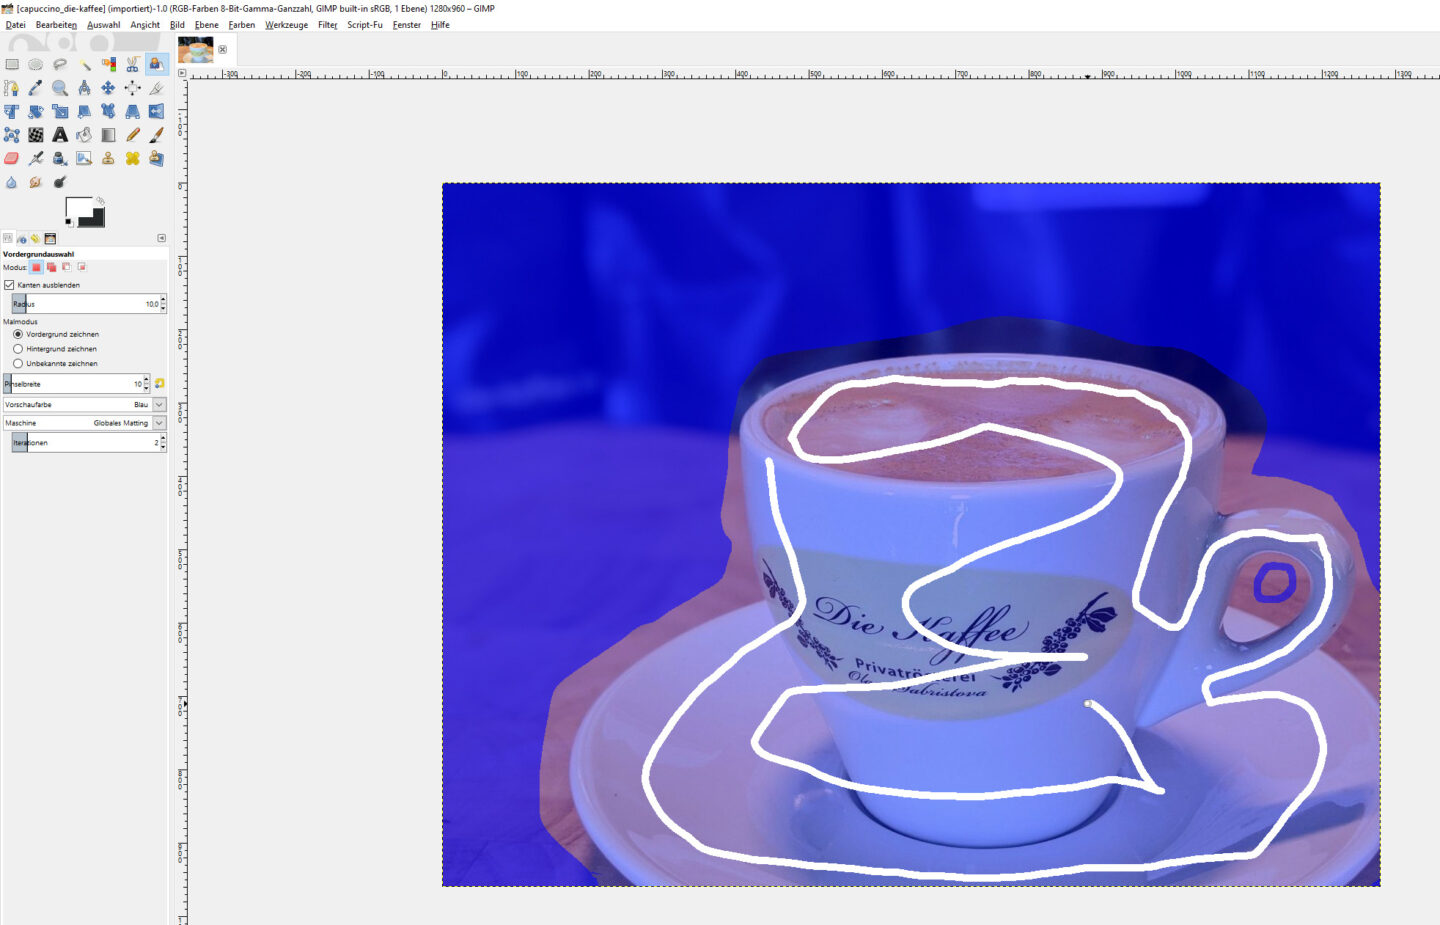The width and height of the screenshot is (1440, 925).
Task: Open the Script-Fu menu
Action: 364,25
